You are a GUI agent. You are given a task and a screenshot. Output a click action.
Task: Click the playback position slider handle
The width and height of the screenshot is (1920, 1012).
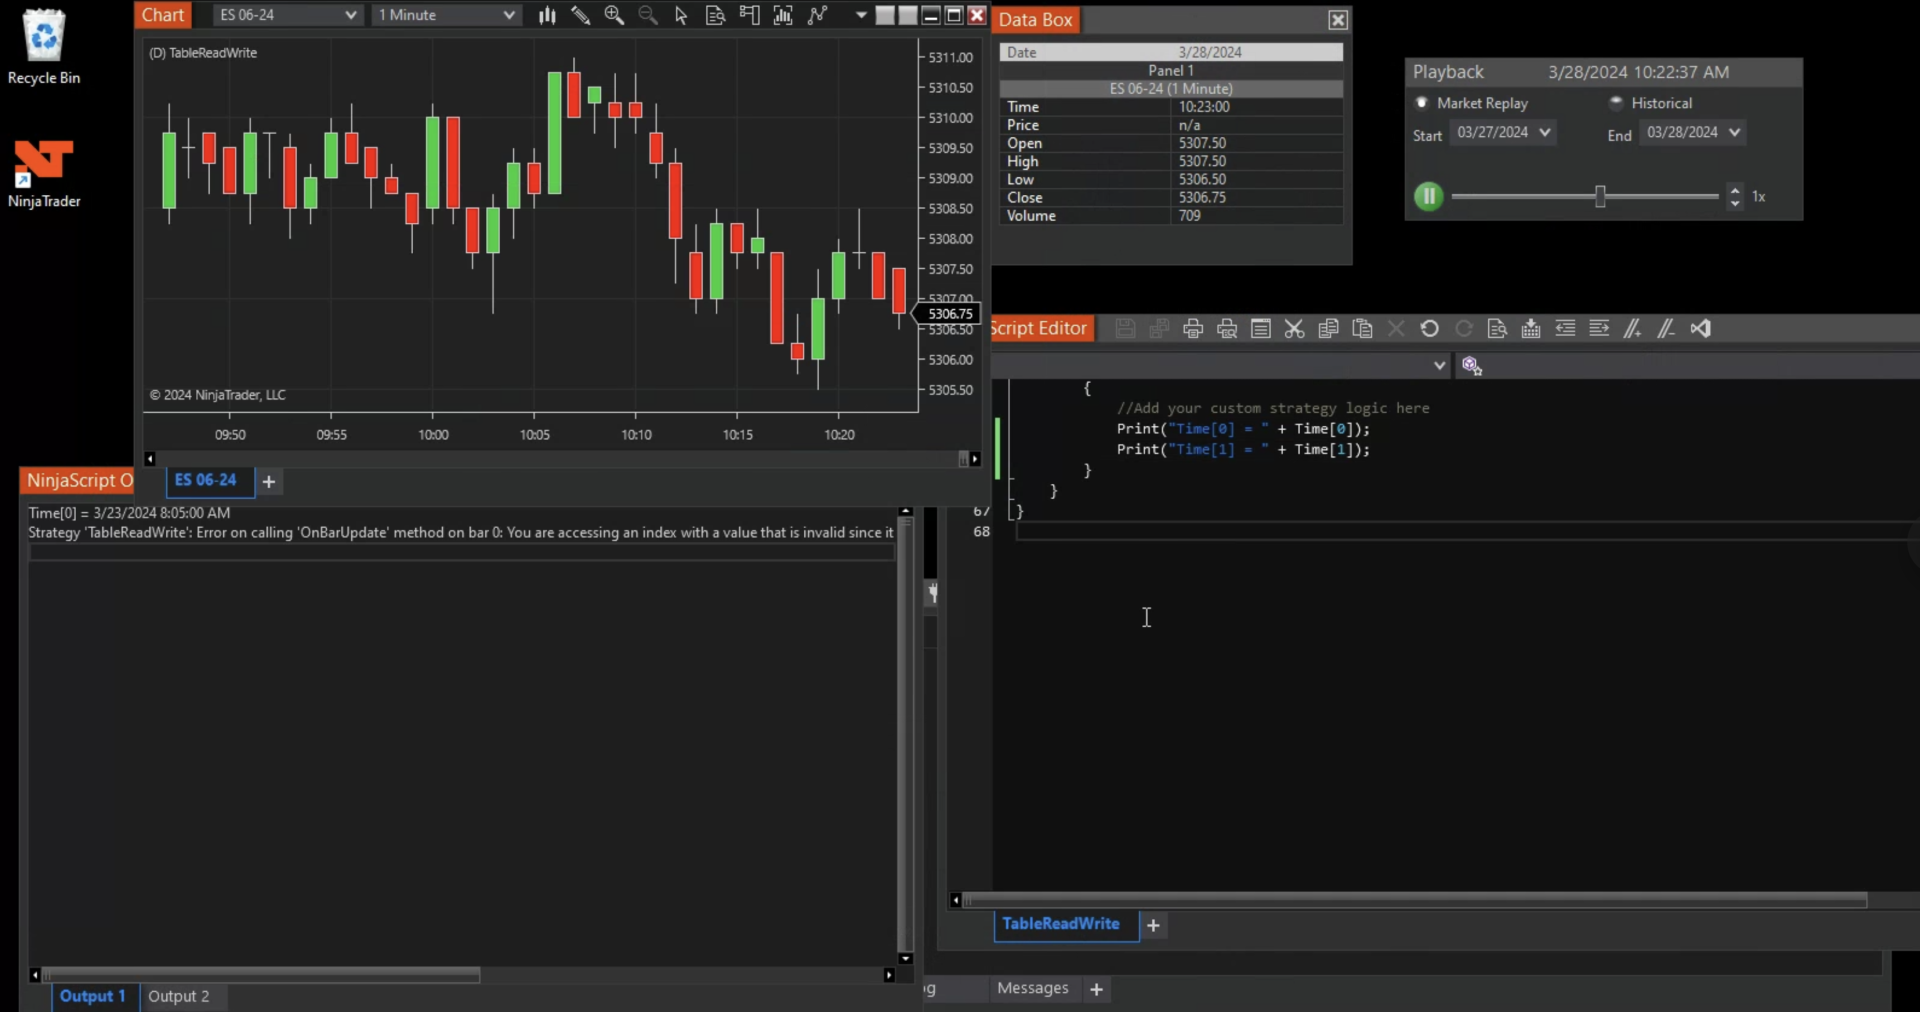pyautogui.click(x=1600, y=196)
